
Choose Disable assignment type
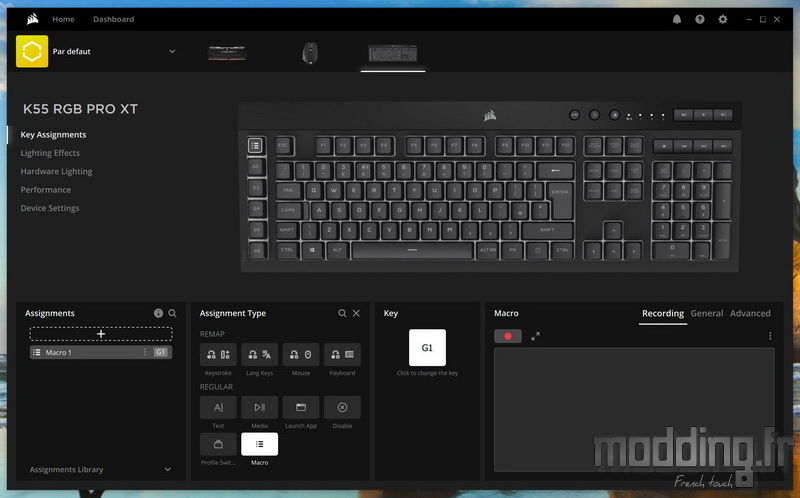[x=342, y=407]
